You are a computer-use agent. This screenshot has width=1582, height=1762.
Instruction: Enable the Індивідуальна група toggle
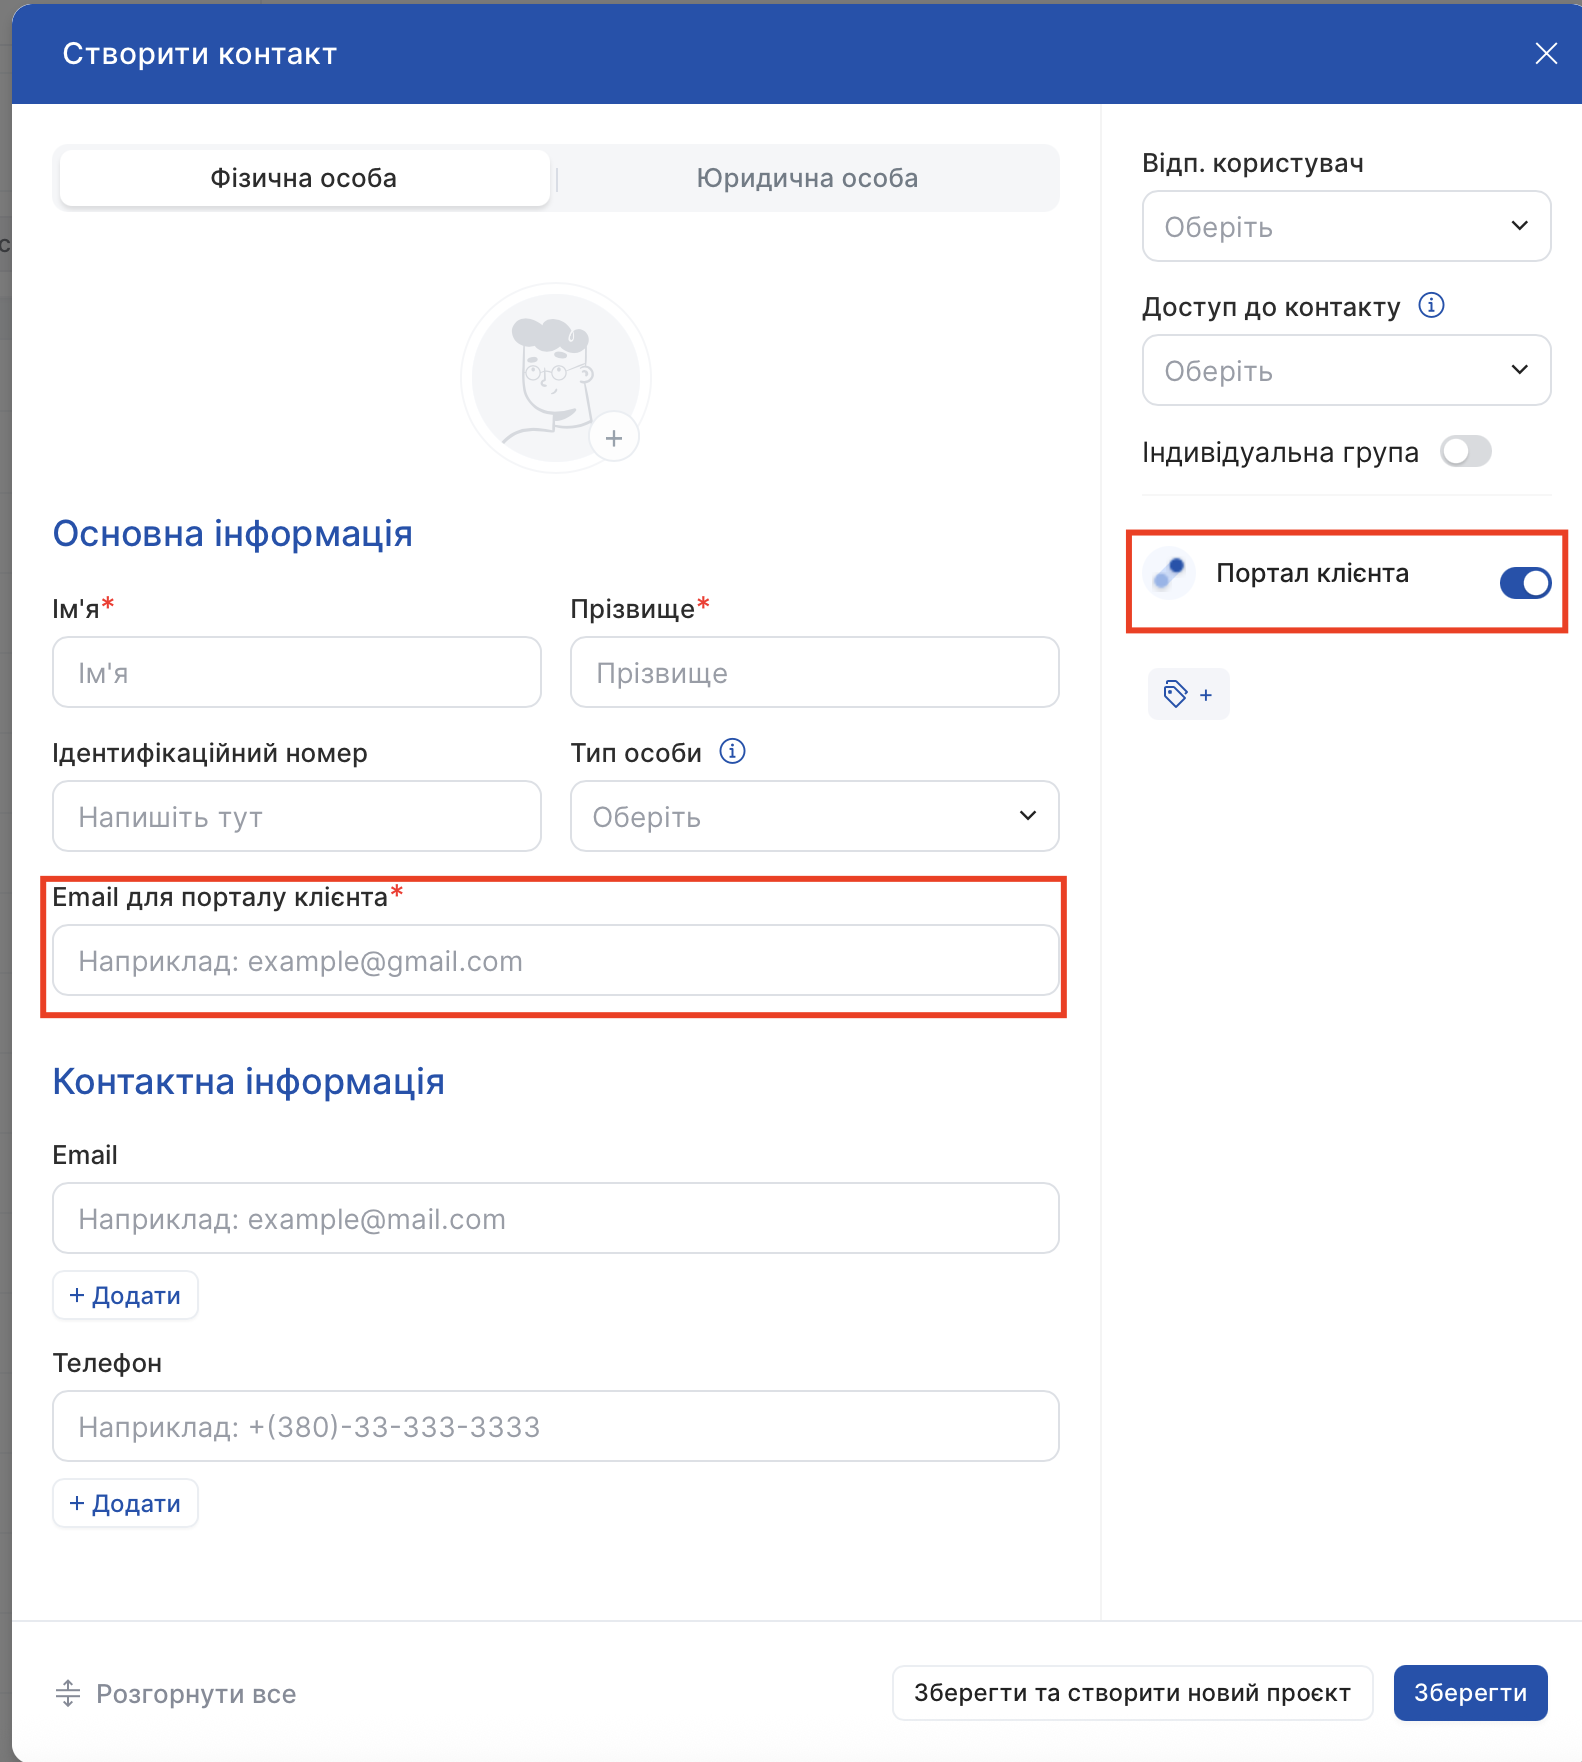click(1466, 452)
